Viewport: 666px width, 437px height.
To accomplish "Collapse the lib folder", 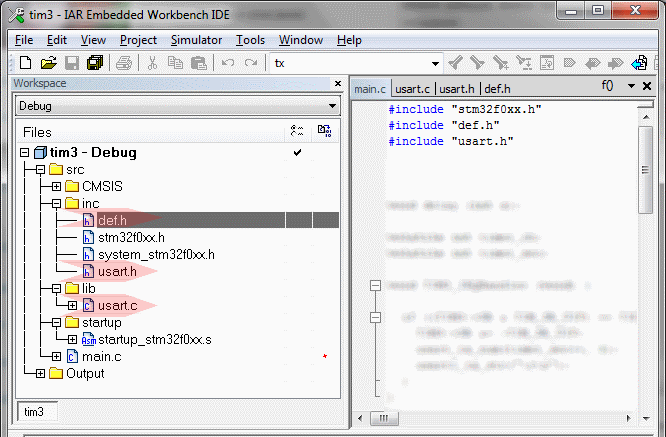I will [x=56, y=289].
